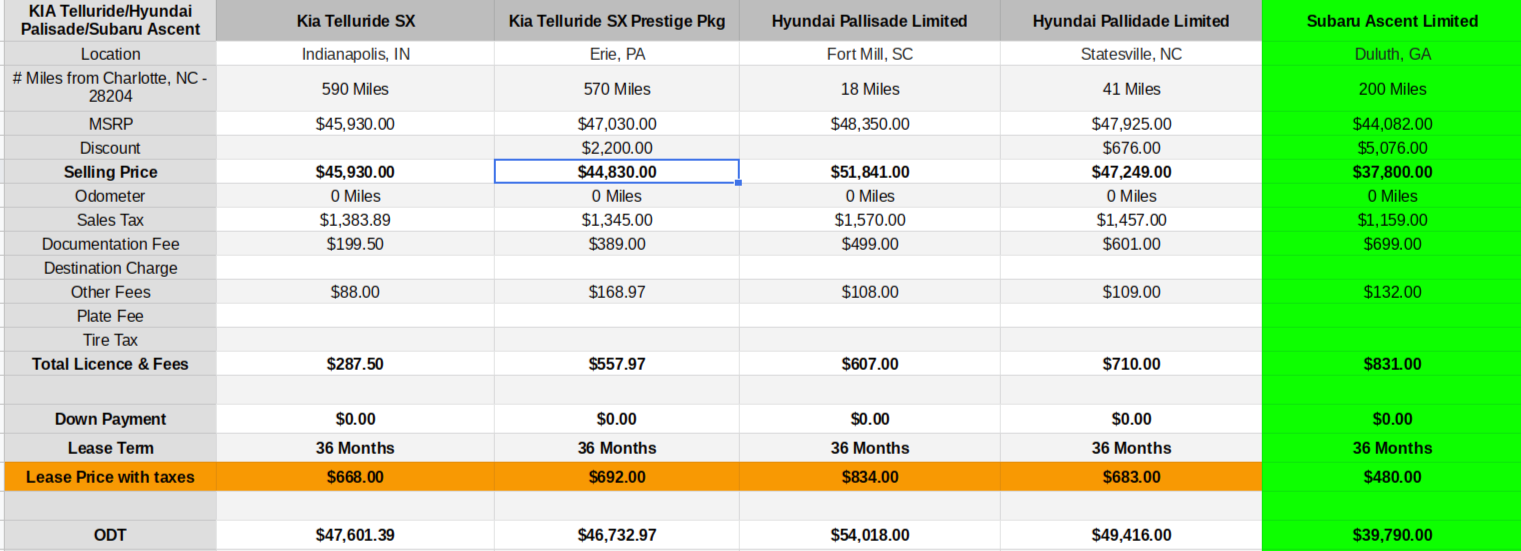The width and height of the screenshot is (1521, 551).
Task: Select the $480.00 Subaru lease price cell
Action: pyautogui.click(x=1392, y=477)
